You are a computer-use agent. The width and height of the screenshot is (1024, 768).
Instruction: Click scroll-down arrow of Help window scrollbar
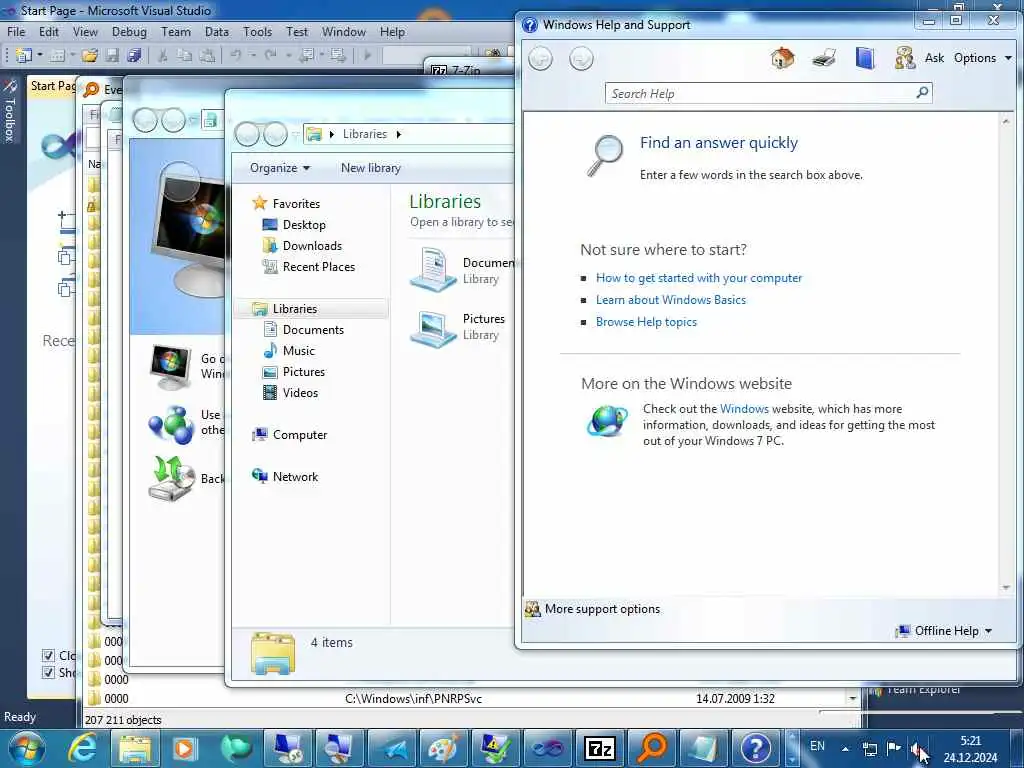(x=1006, y=588)
